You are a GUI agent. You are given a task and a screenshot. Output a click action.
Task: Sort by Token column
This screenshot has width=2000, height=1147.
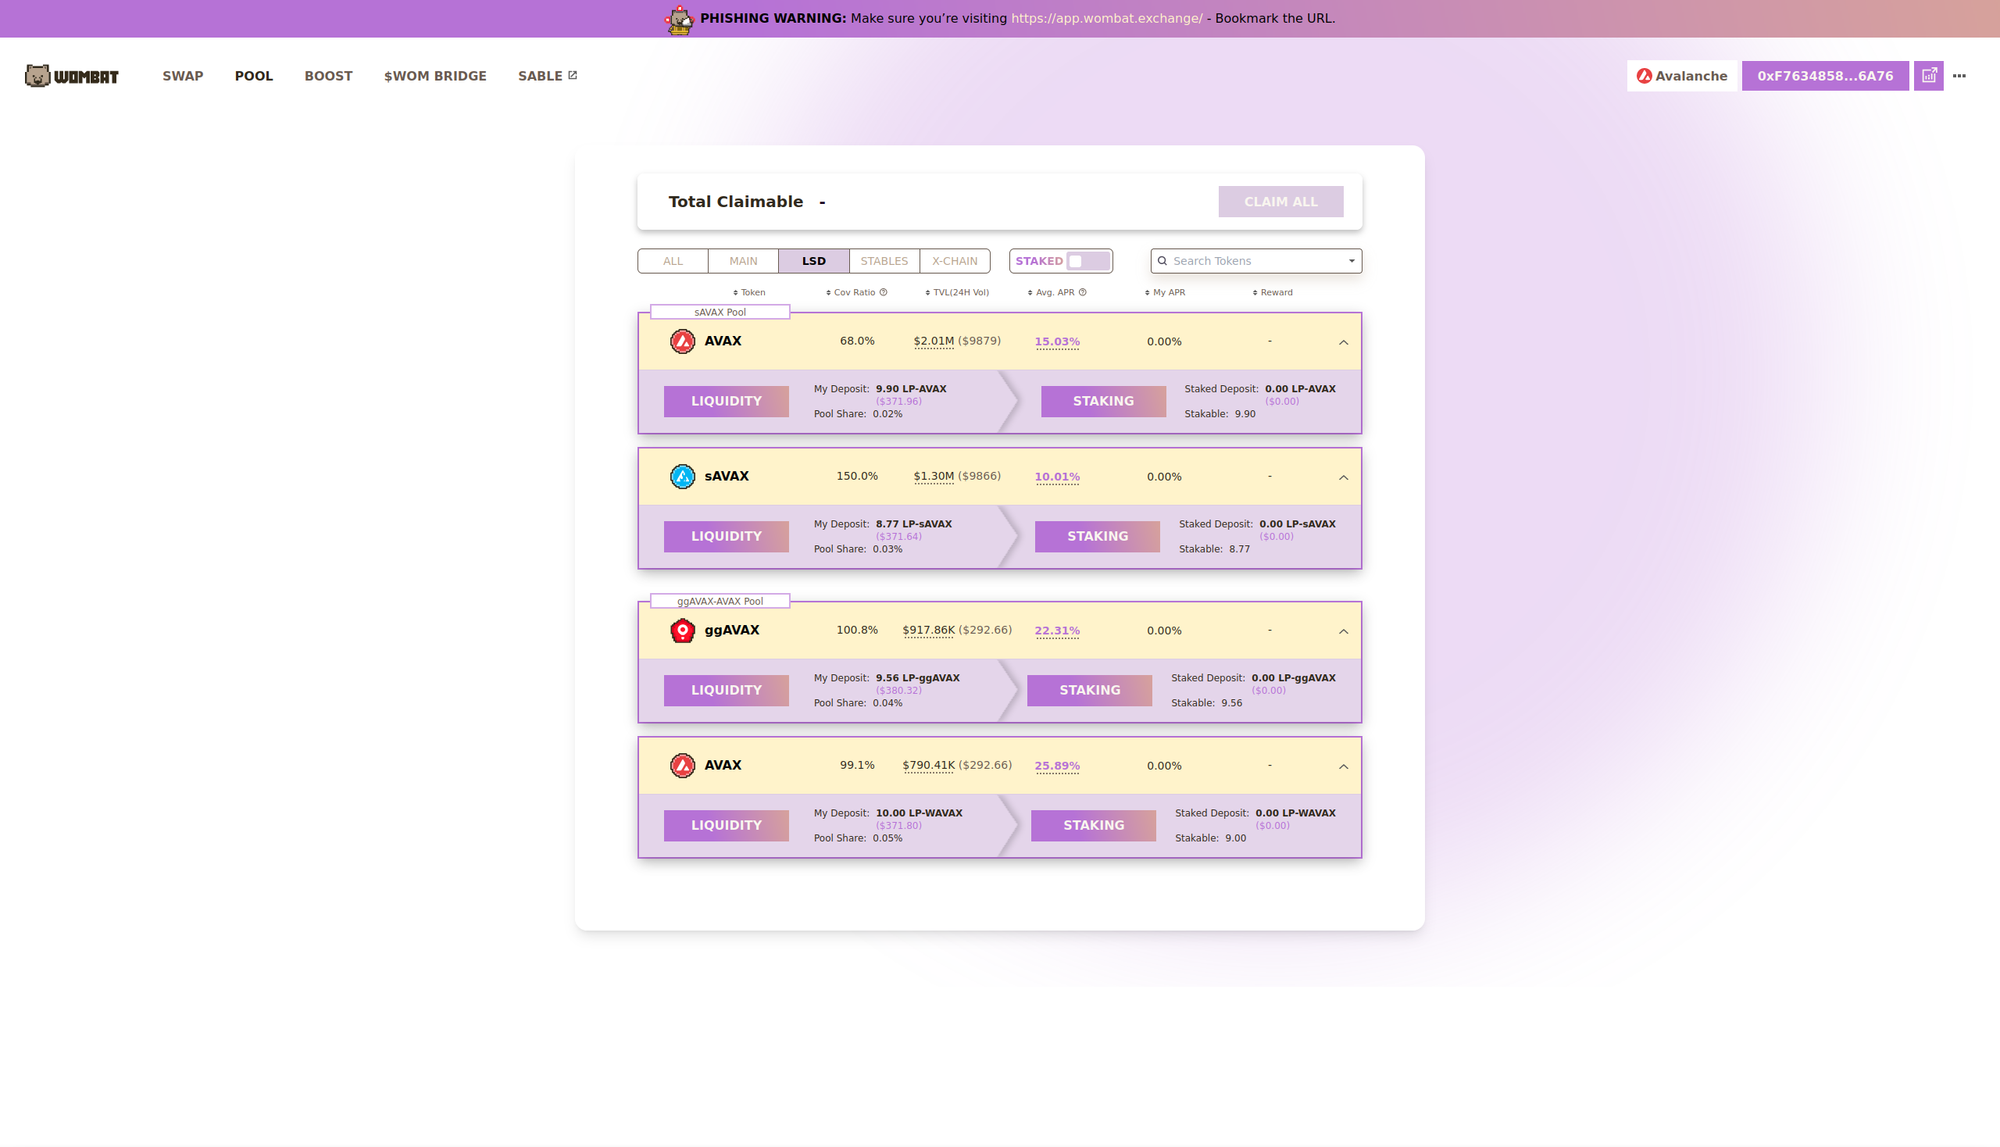point(749,293)
